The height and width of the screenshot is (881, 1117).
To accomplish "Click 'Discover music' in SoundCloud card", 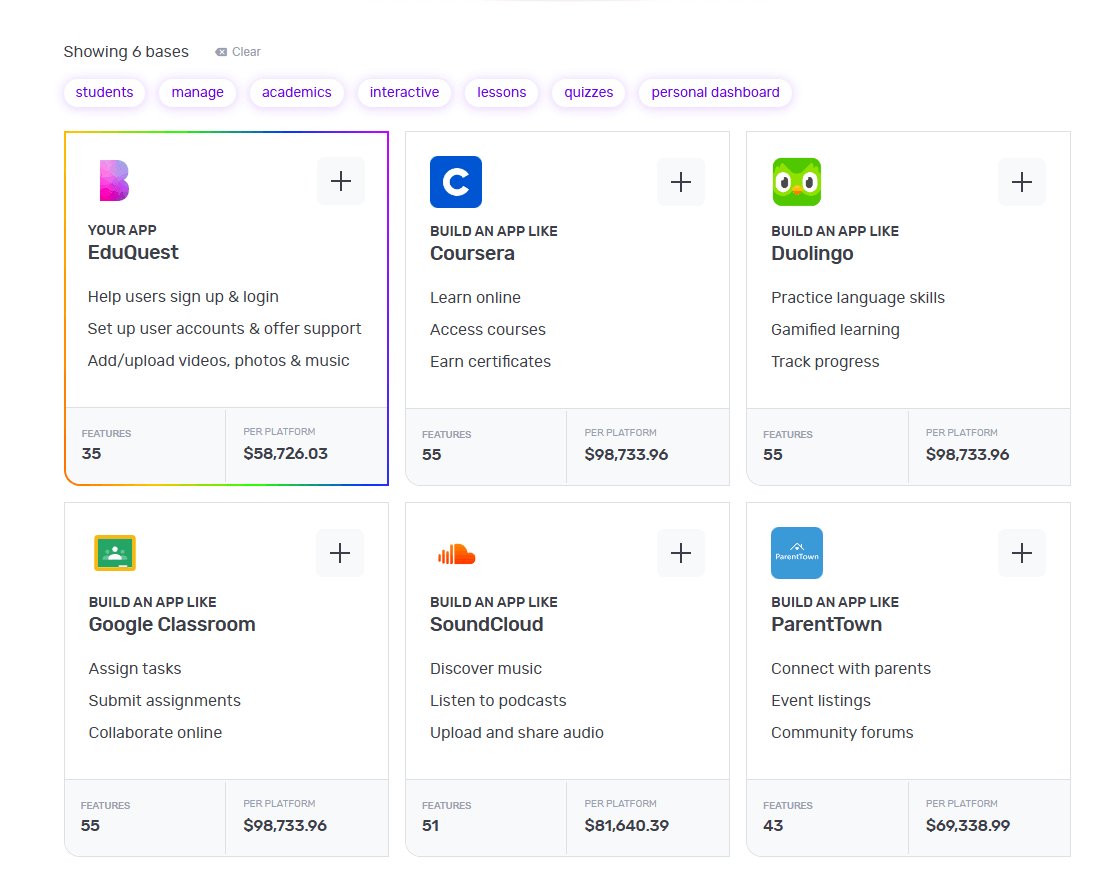I will 486,669.
